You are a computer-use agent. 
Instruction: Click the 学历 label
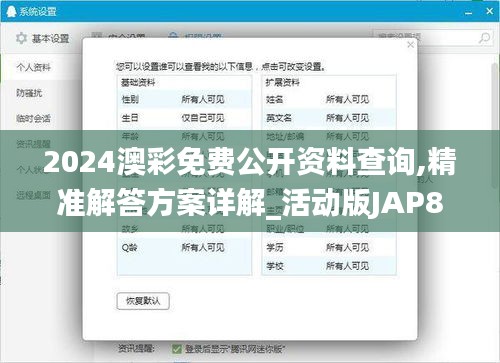(274, 247)
